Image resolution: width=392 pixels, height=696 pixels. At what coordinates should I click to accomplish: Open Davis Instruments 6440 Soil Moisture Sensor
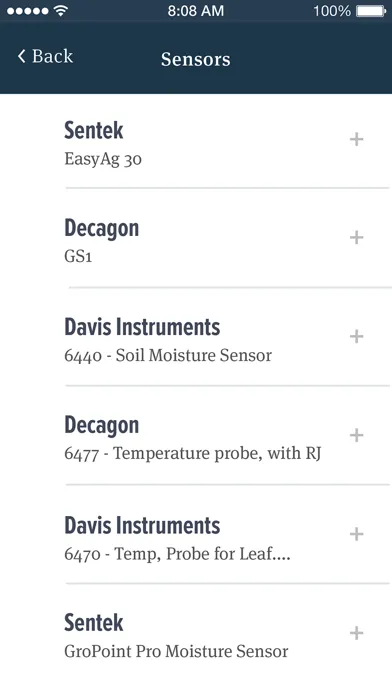(x=227, y=338)
